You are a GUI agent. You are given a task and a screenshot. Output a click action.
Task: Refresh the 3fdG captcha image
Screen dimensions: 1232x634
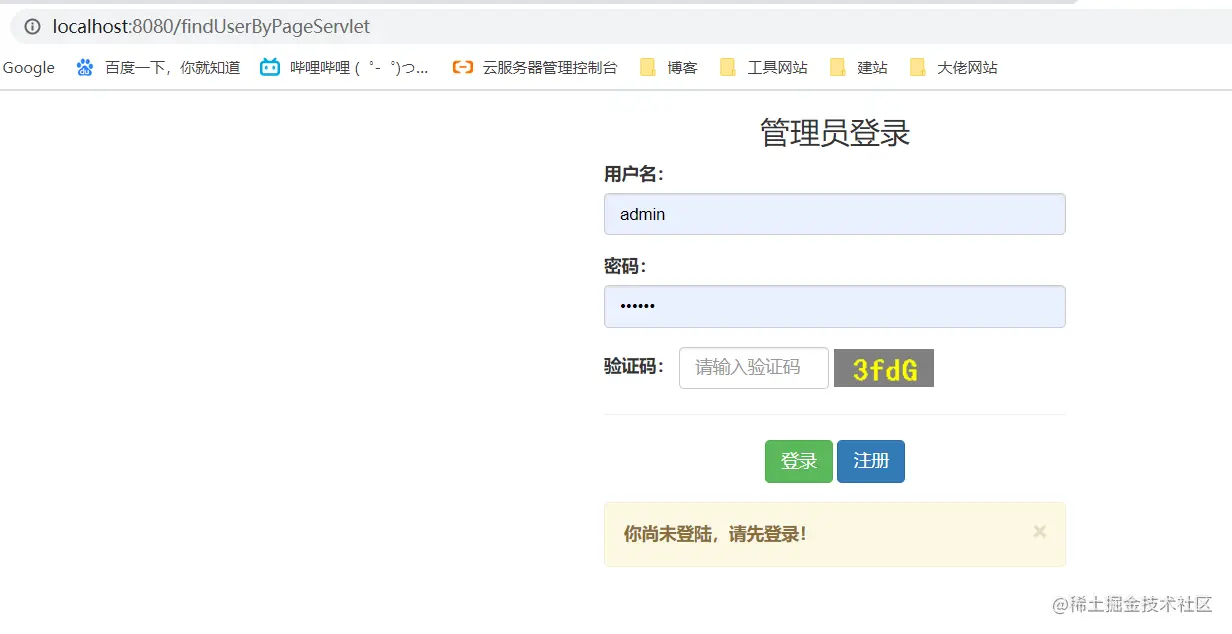(884, 368)
